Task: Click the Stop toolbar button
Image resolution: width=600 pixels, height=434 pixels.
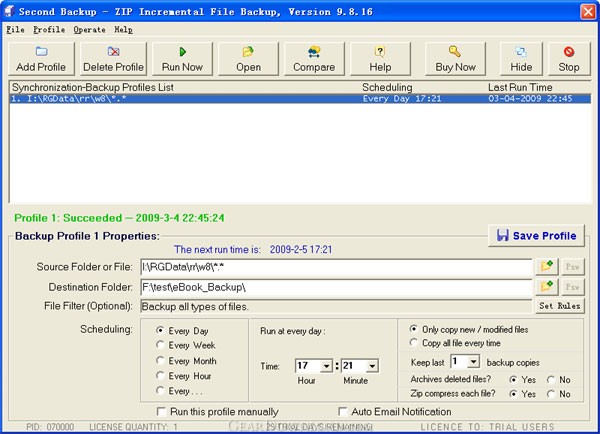Action: (x=569, y=59)
